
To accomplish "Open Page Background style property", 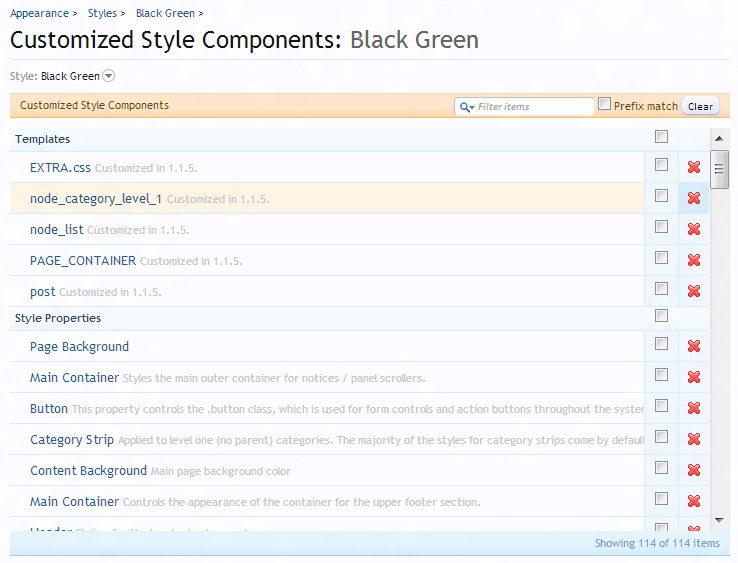I will coord(79,347).
